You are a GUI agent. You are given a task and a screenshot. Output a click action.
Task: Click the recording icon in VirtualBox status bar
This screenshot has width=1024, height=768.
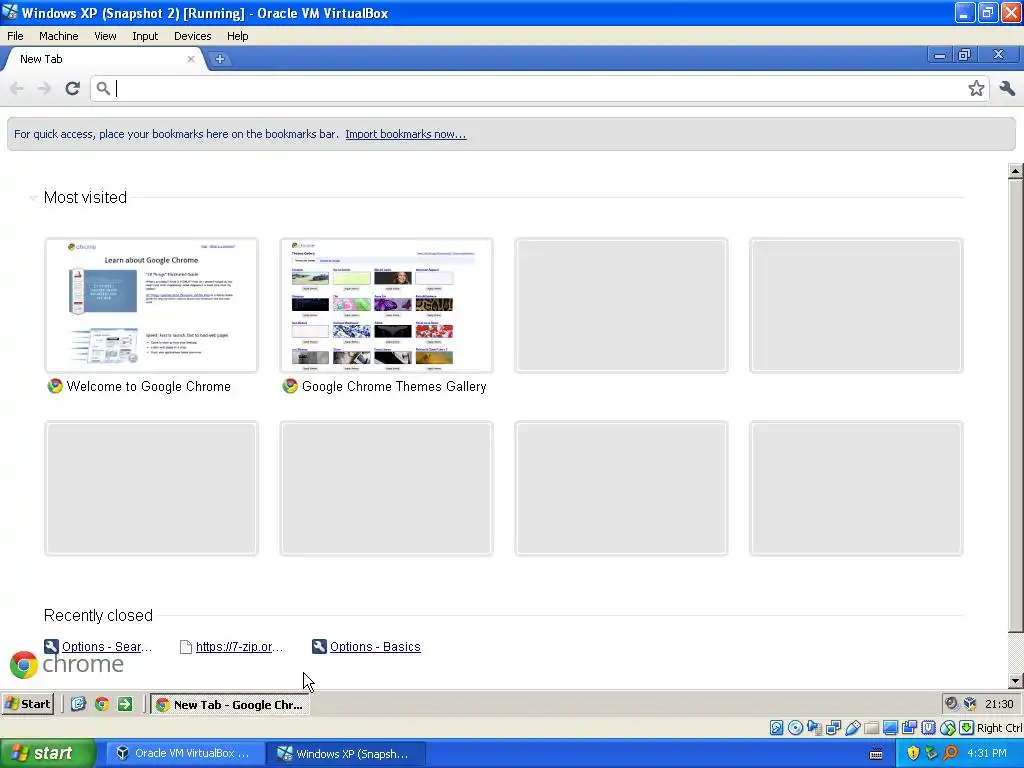pyautogui.click(x=909, y=728)
